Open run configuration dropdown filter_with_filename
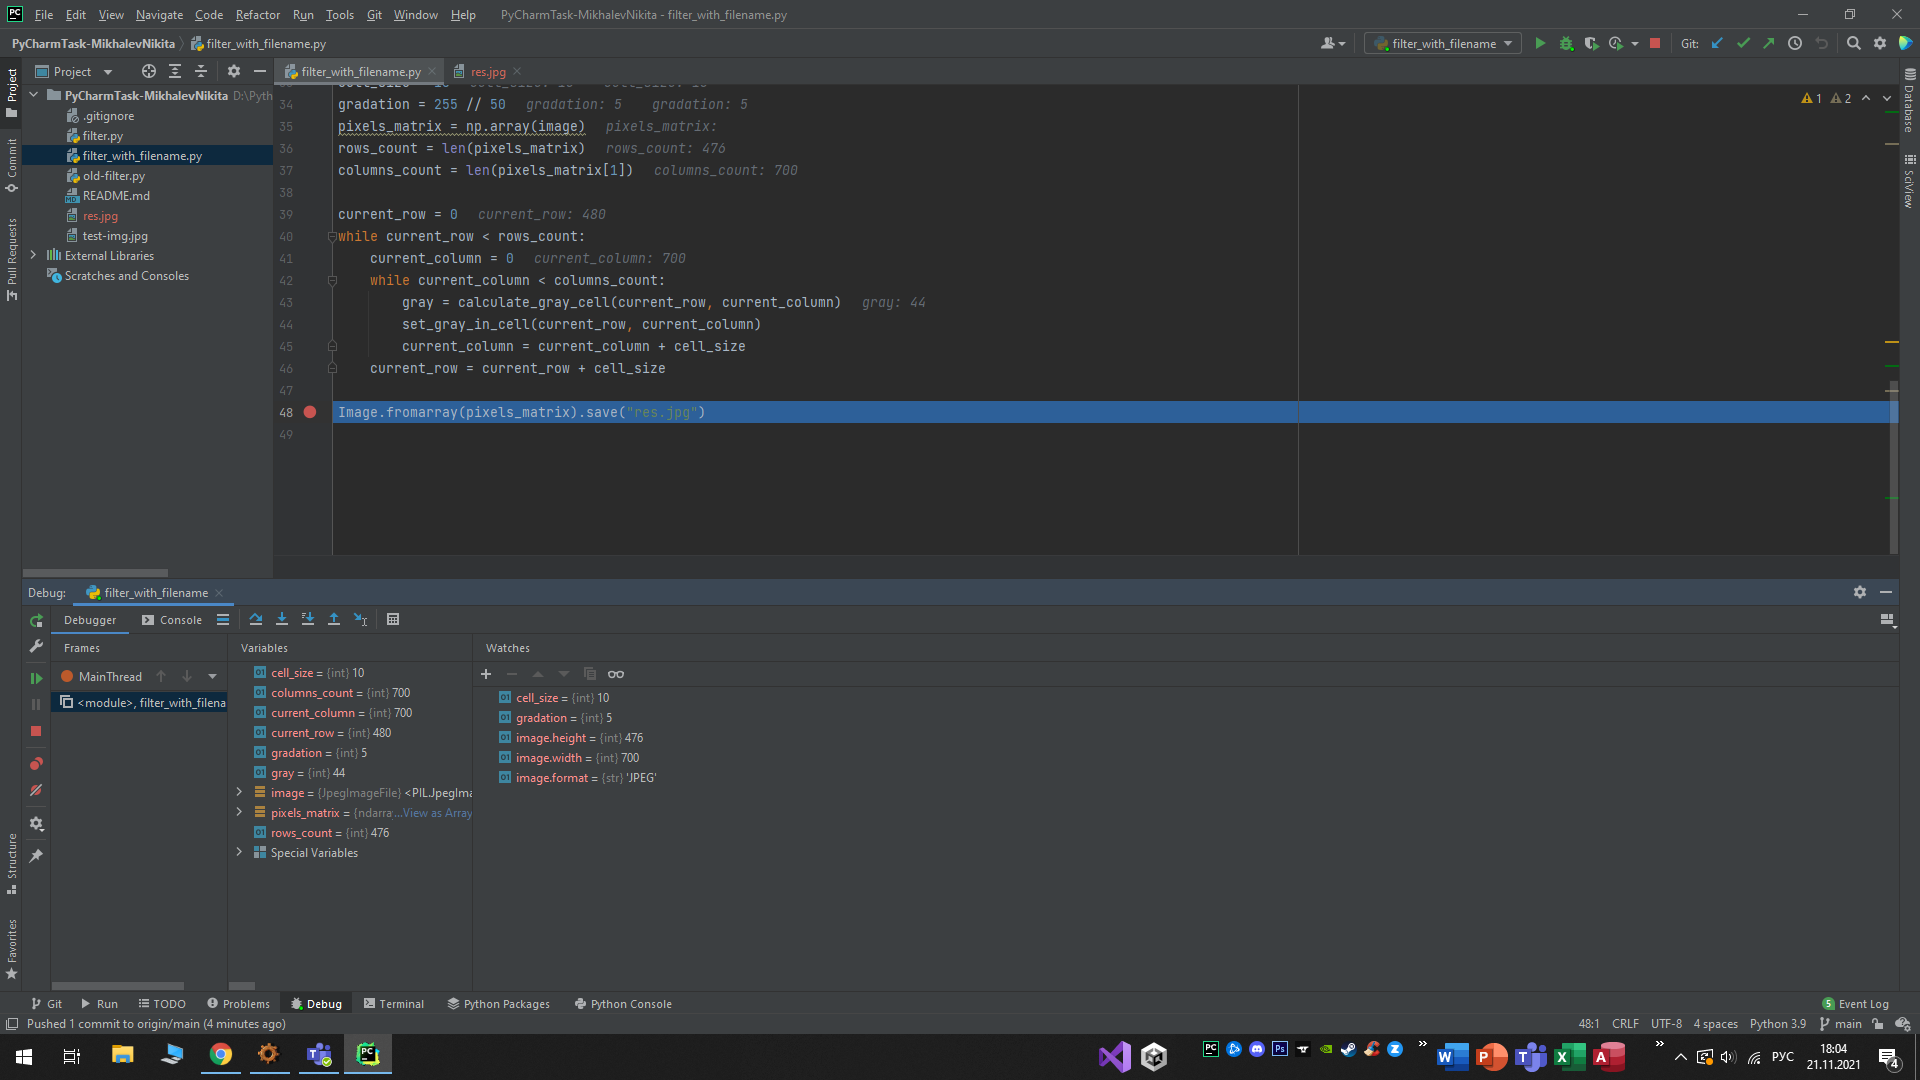Viewport: 1920px width, 1080px height. (1443, 43)
